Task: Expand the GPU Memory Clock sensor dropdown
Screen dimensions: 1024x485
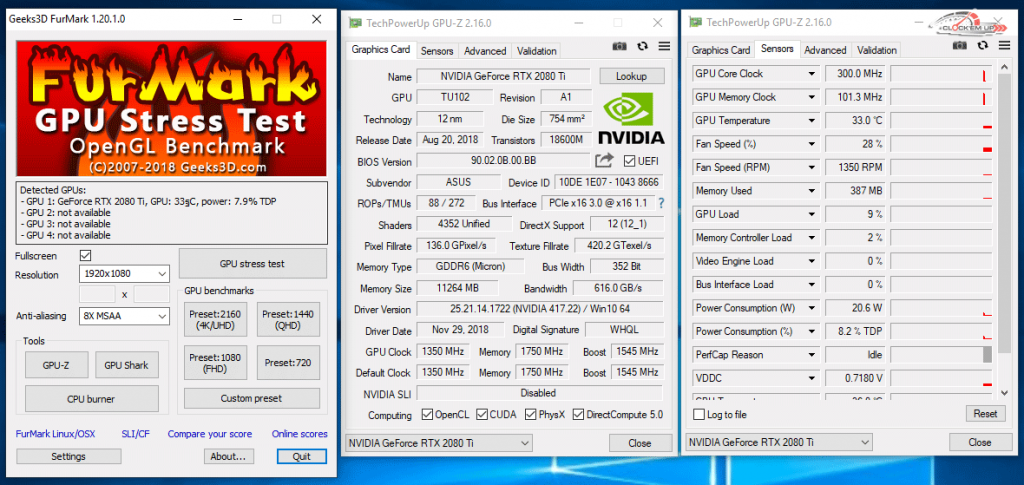Action: 812,97
